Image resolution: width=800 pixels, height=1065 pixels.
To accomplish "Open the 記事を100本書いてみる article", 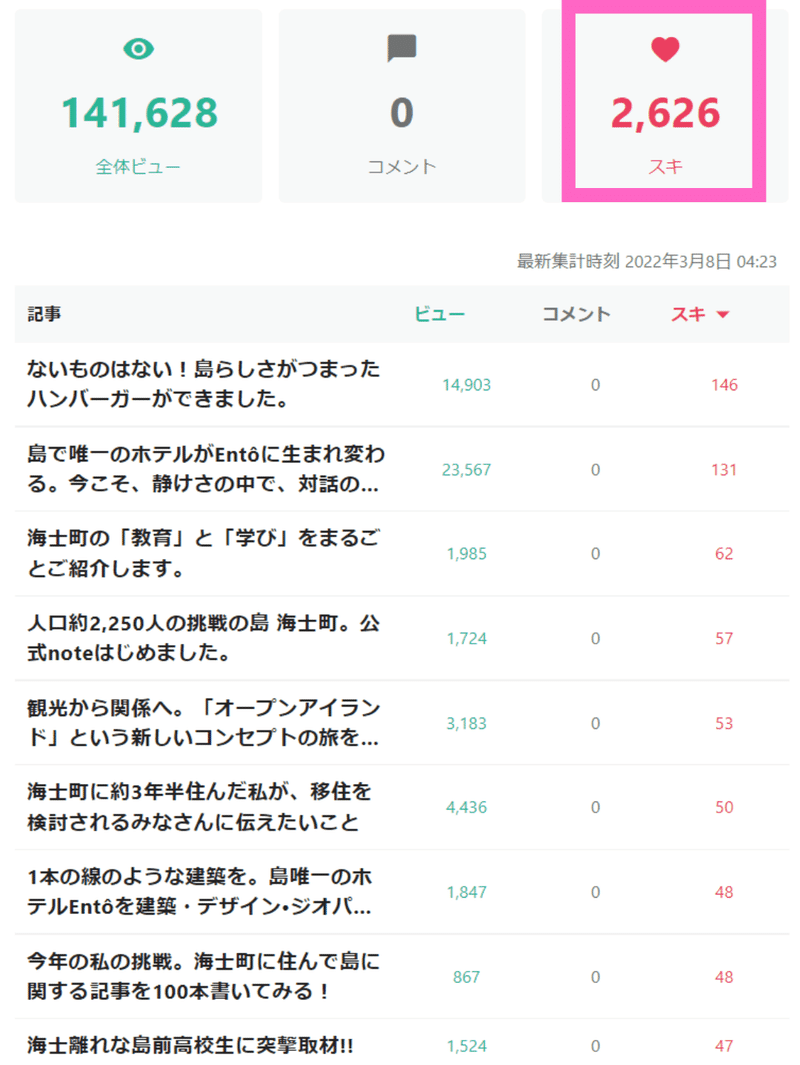I will click(x=203, y=977).
